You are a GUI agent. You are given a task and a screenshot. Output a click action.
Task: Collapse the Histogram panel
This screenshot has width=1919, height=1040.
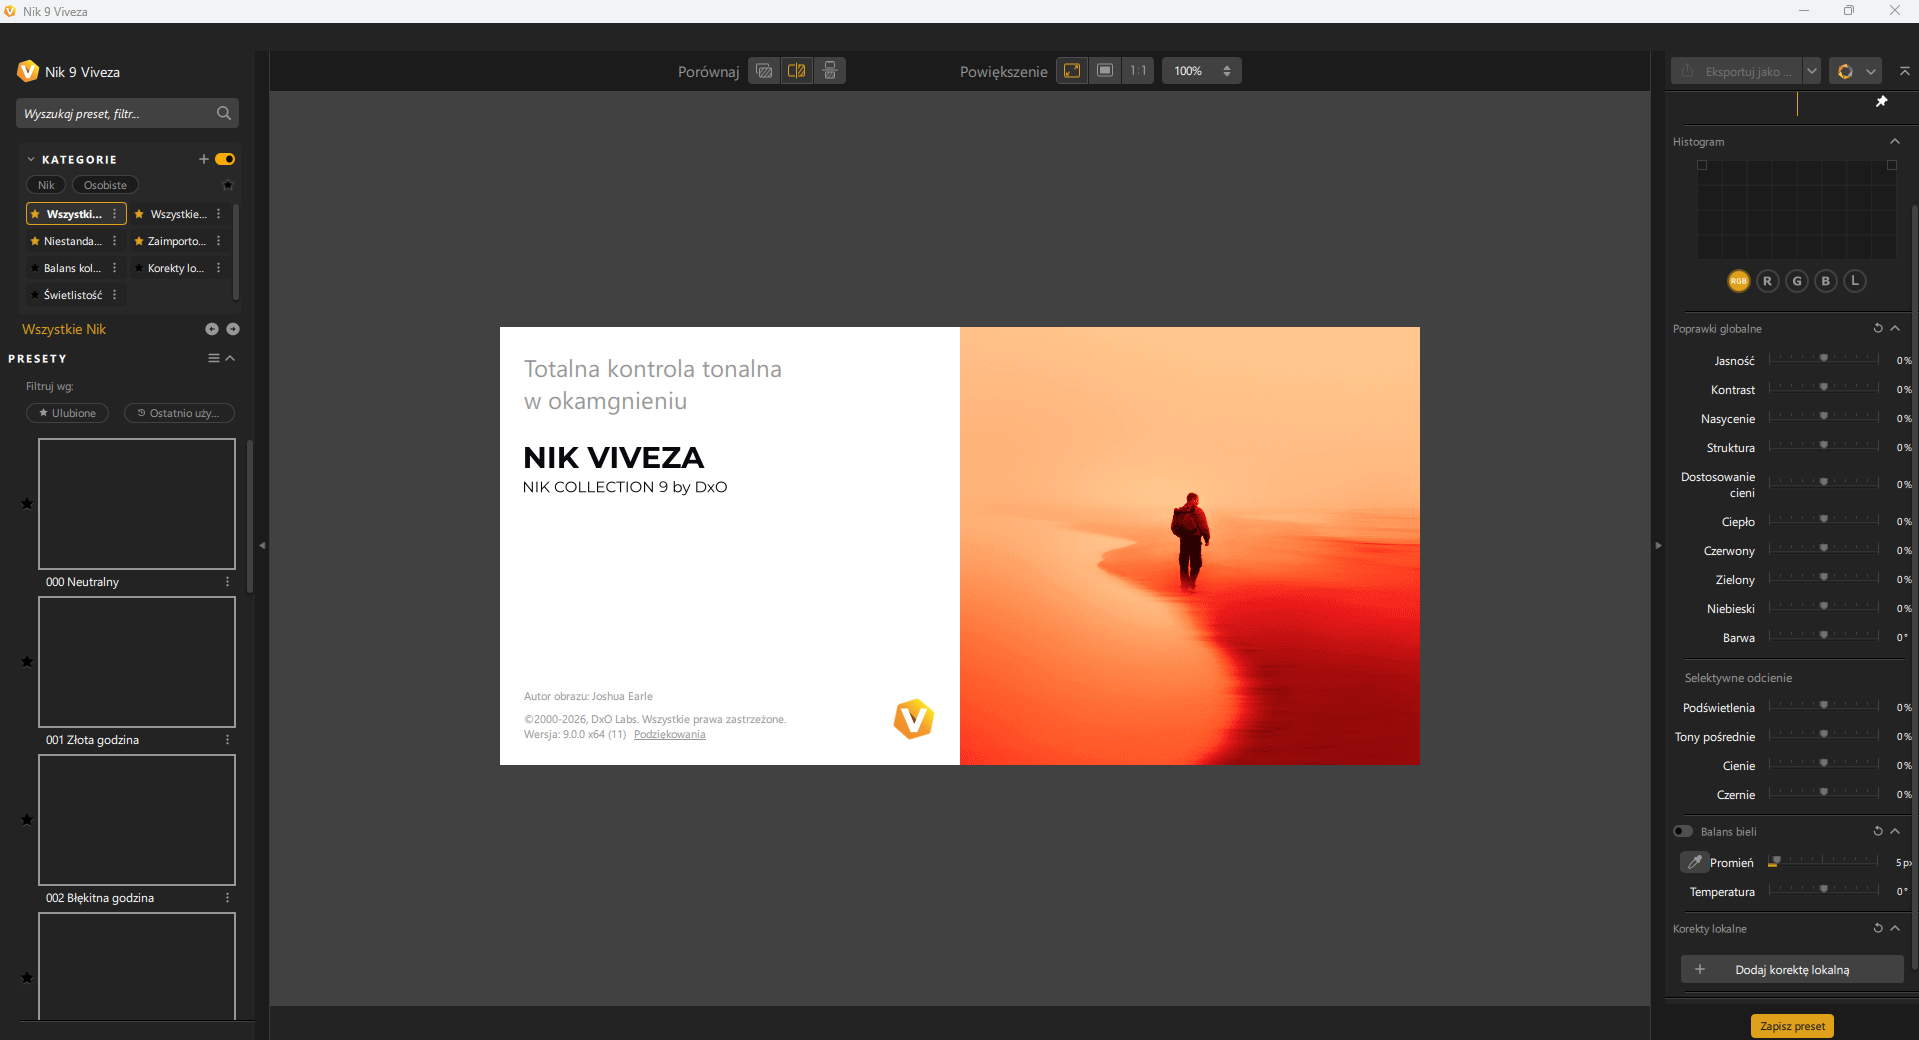click(x=1895, y=141)
